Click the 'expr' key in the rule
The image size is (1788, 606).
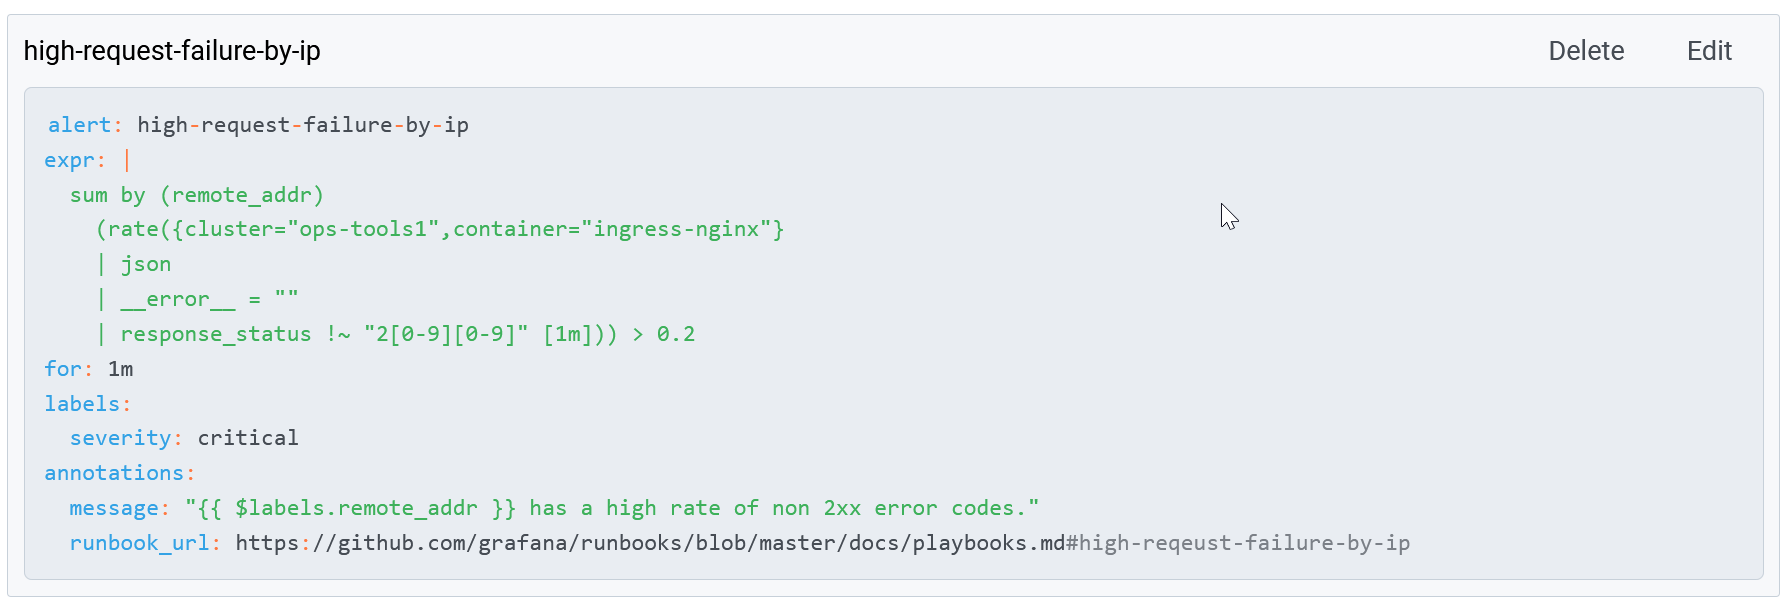point(69,160)
